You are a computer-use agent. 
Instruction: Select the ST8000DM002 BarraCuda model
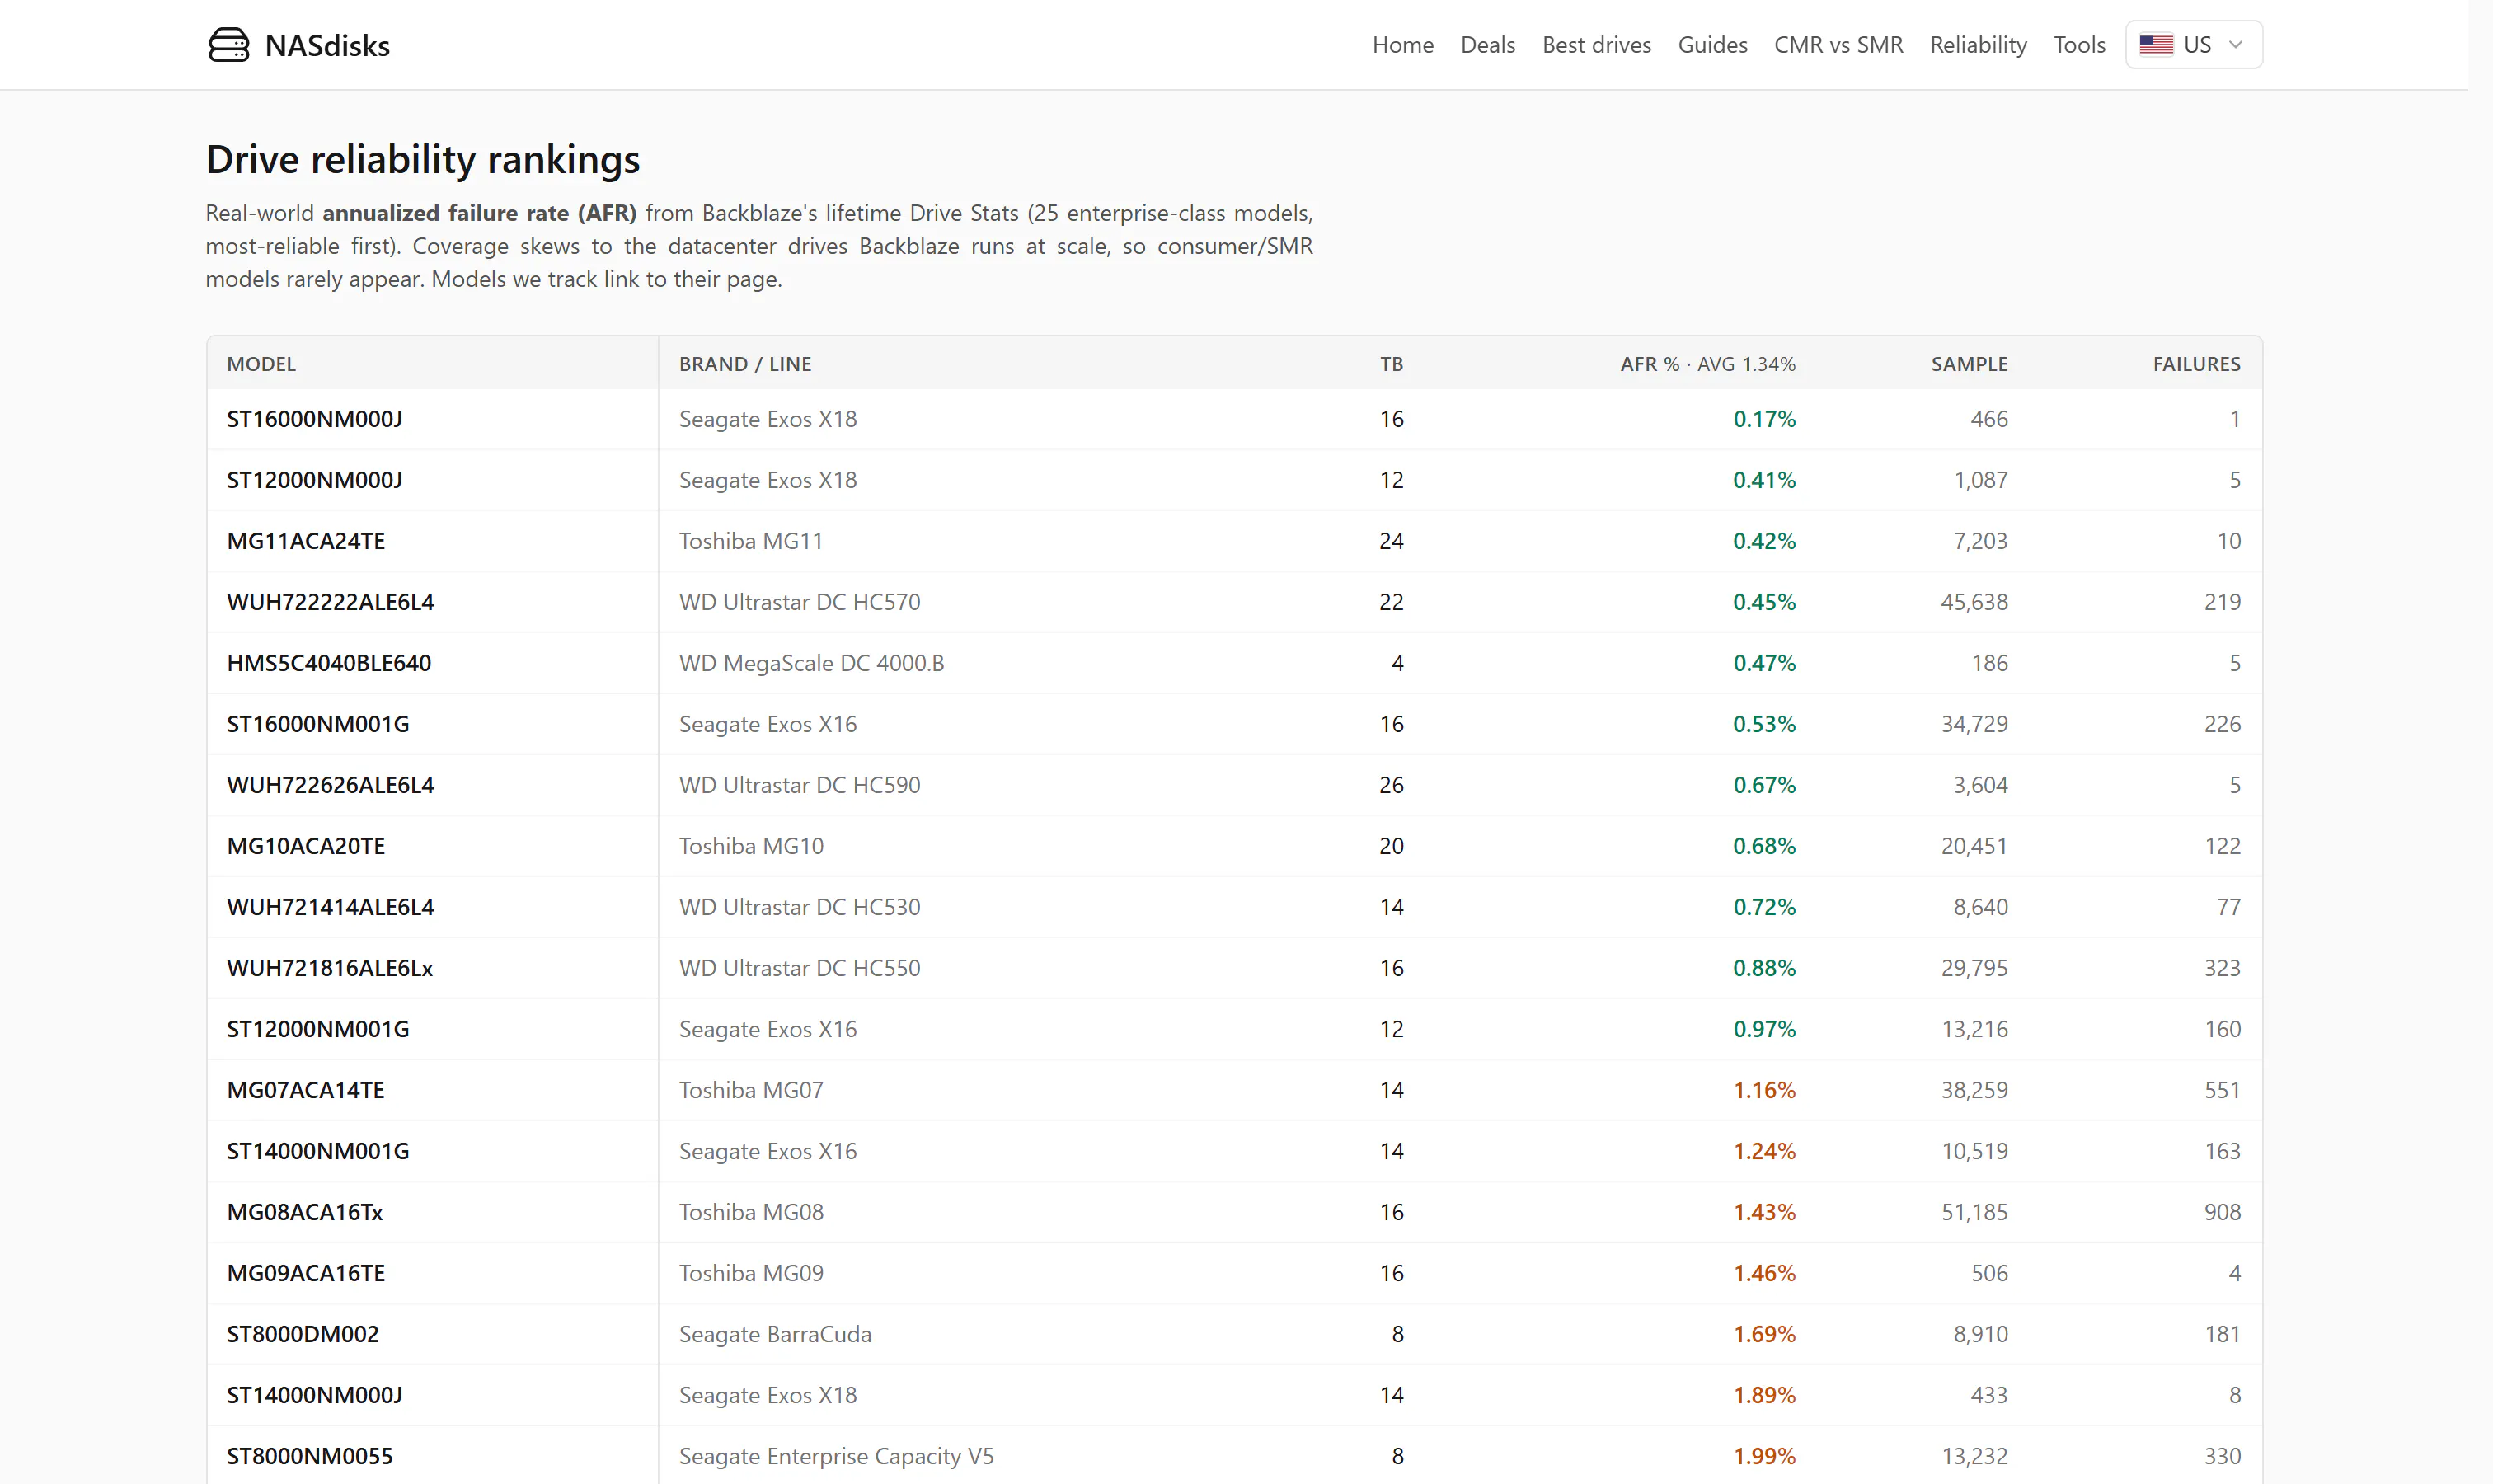point(302,1334)
